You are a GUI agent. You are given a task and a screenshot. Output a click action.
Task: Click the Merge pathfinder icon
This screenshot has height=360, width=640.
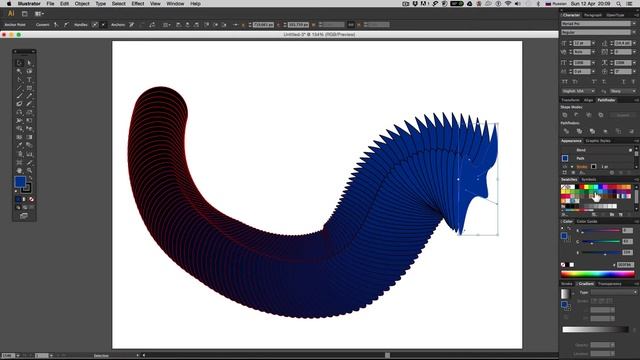point(592,131)
